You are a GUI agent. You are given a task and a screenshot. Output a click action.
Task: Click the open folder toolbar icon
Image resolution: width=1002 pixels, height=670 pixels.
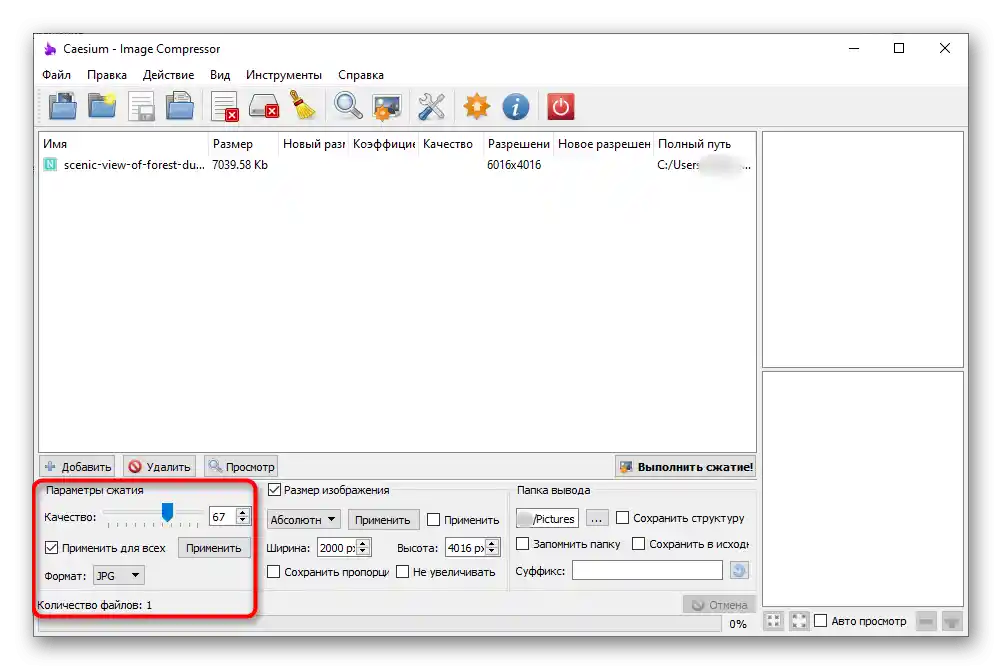(102, 106)
